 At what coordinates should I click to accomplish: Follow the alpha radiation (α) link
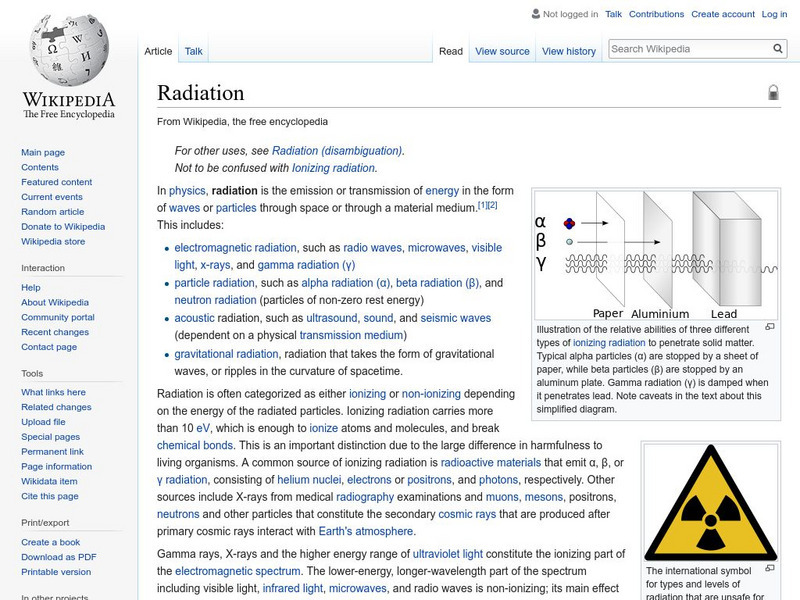point(345,283)
